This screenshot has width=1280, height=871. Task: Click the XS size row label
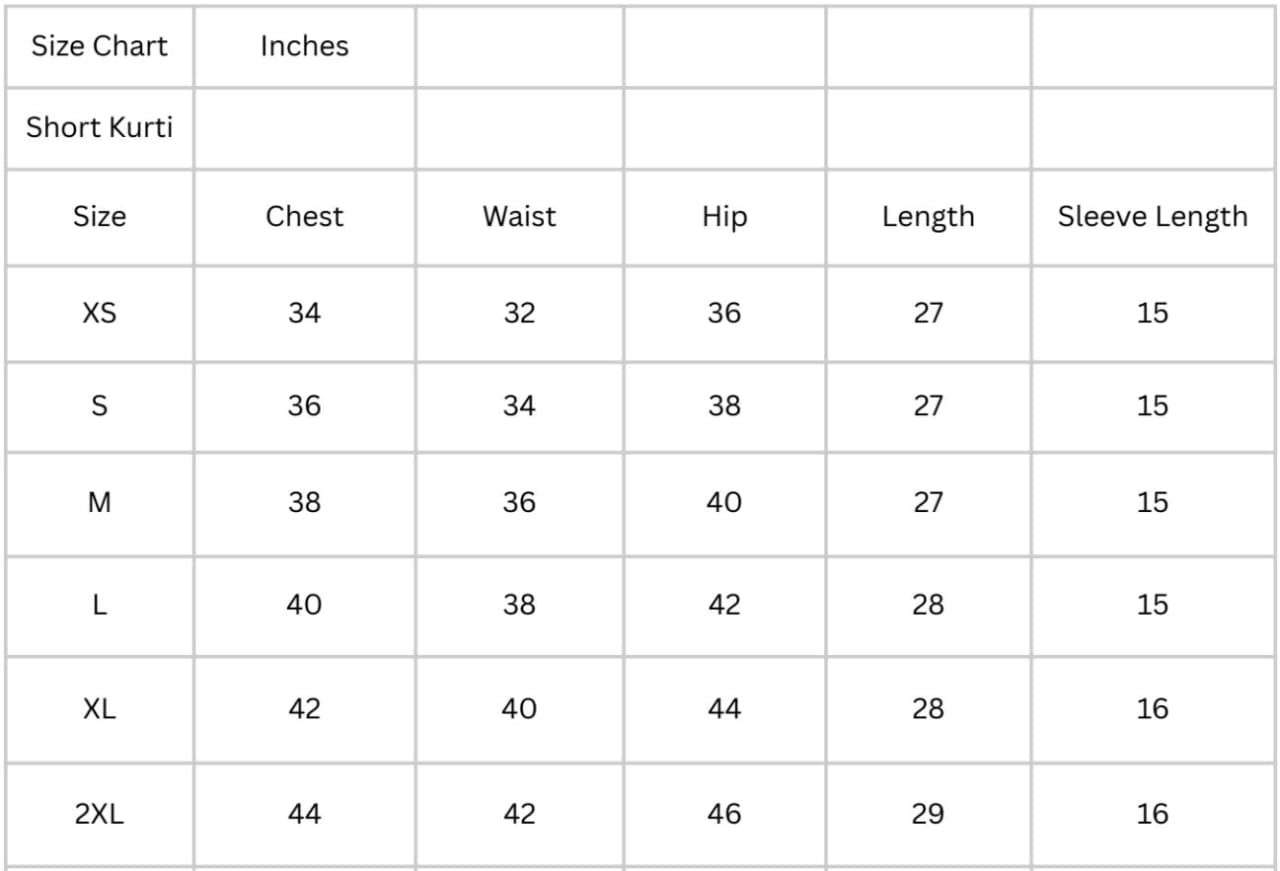[x=99, y=313]
